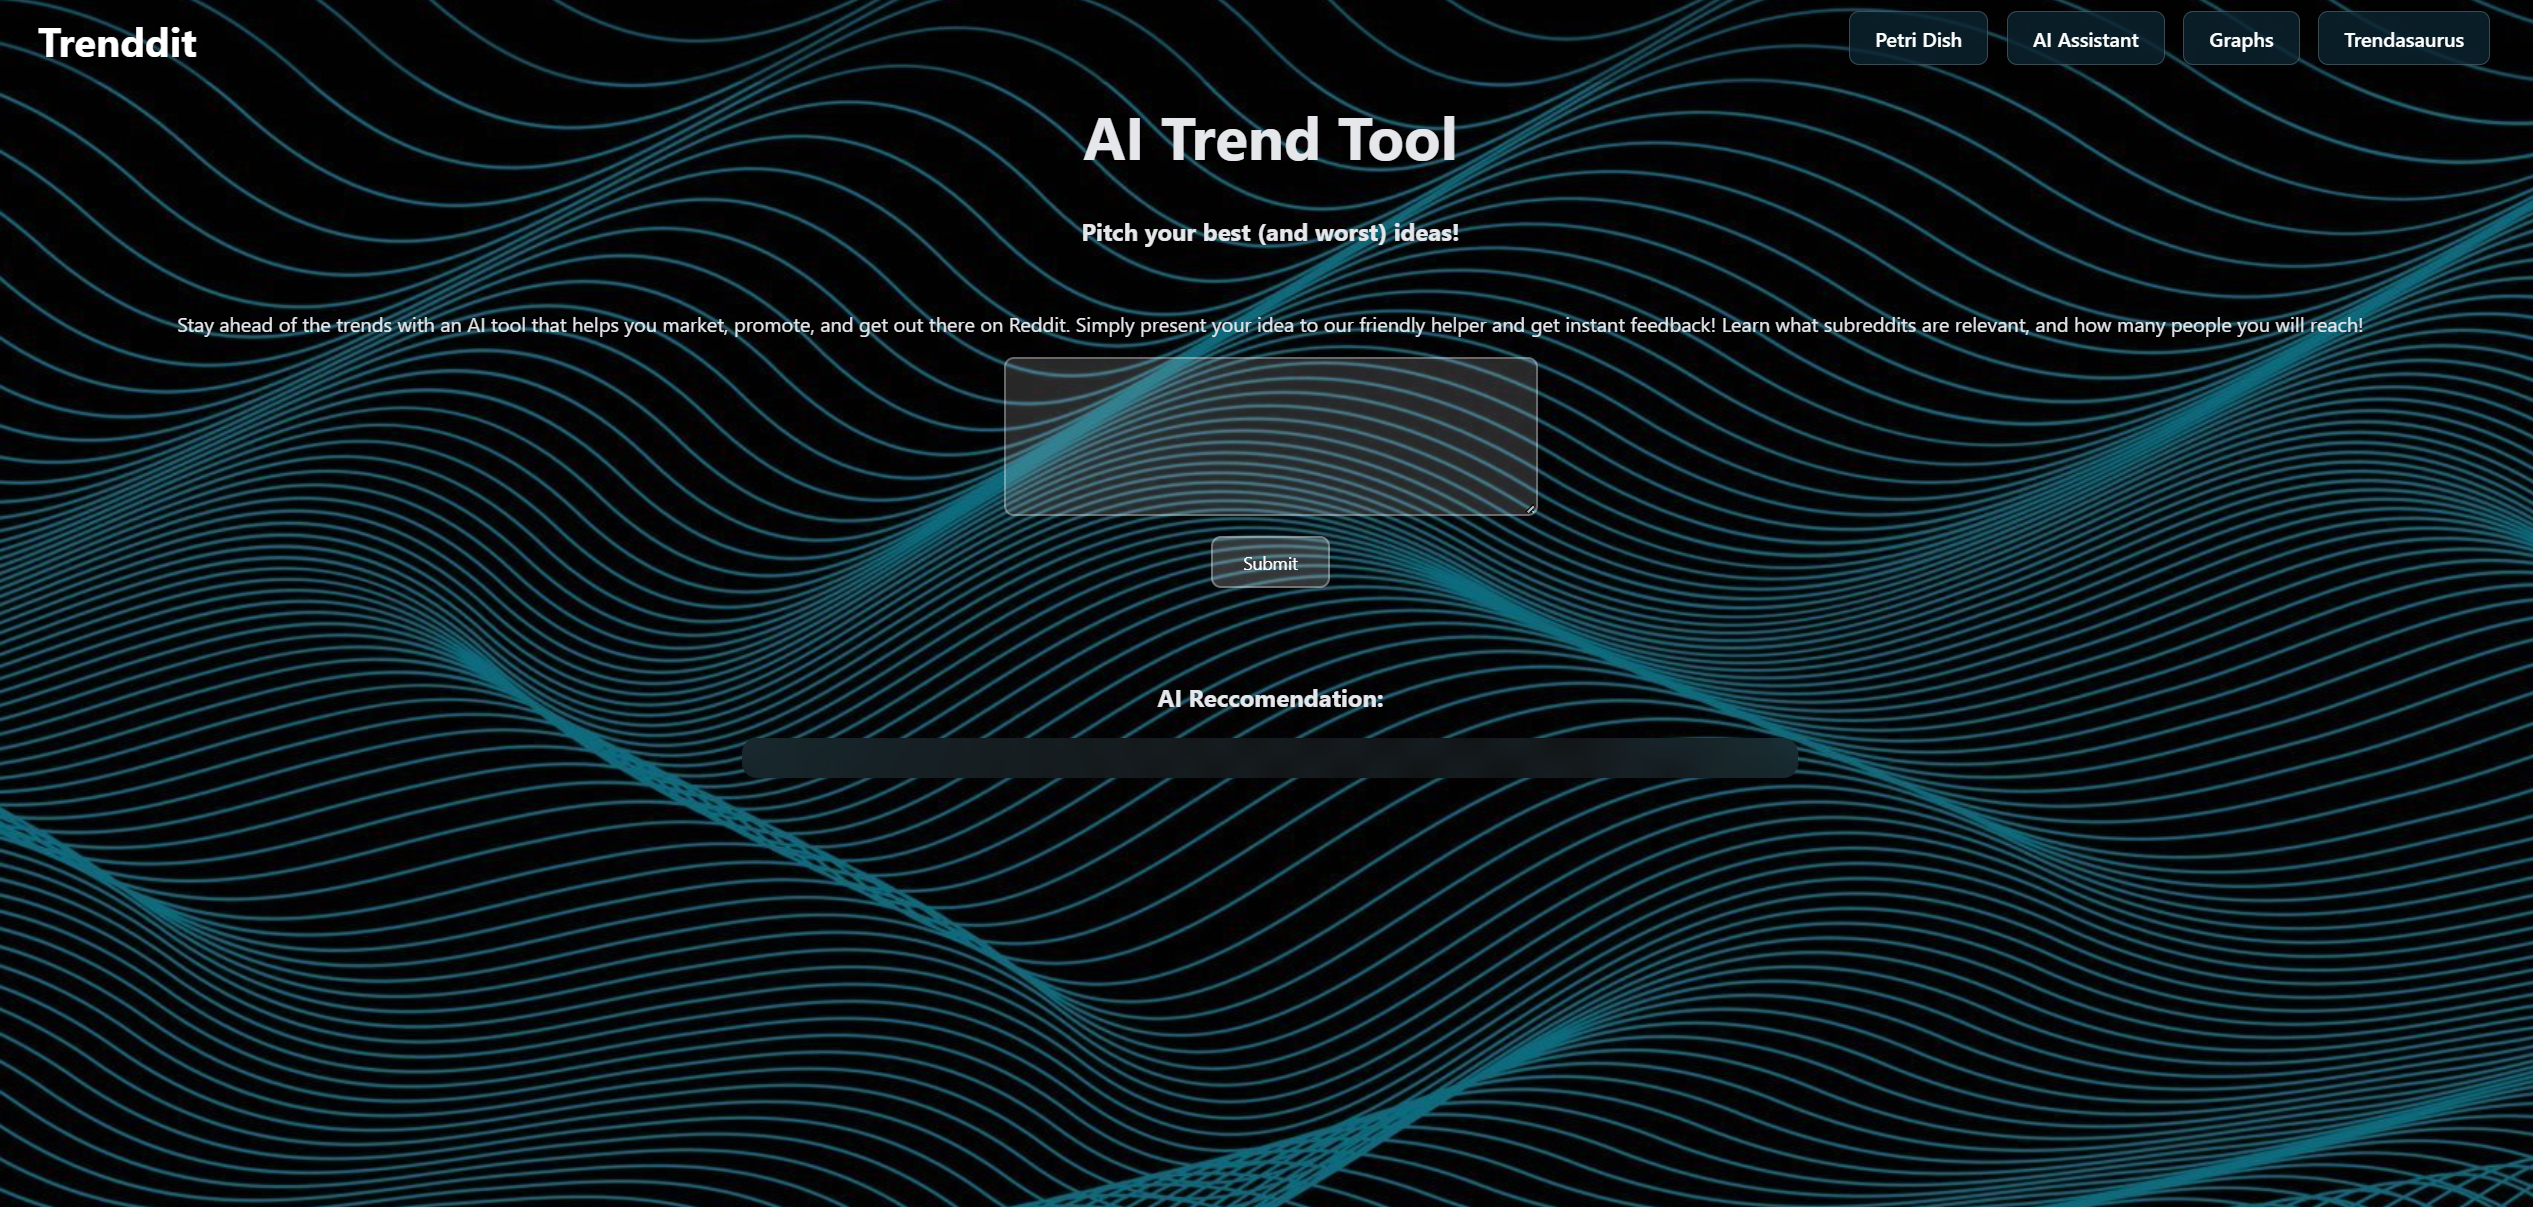
Task: Focus the idea pitch text area
Action: click(x=1269, y=435)
